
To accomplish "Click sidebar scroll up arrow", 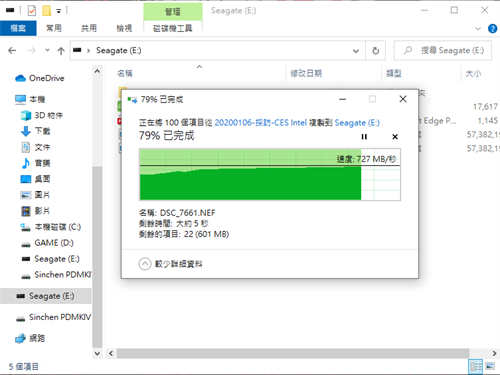I will (x=97, y=71).
